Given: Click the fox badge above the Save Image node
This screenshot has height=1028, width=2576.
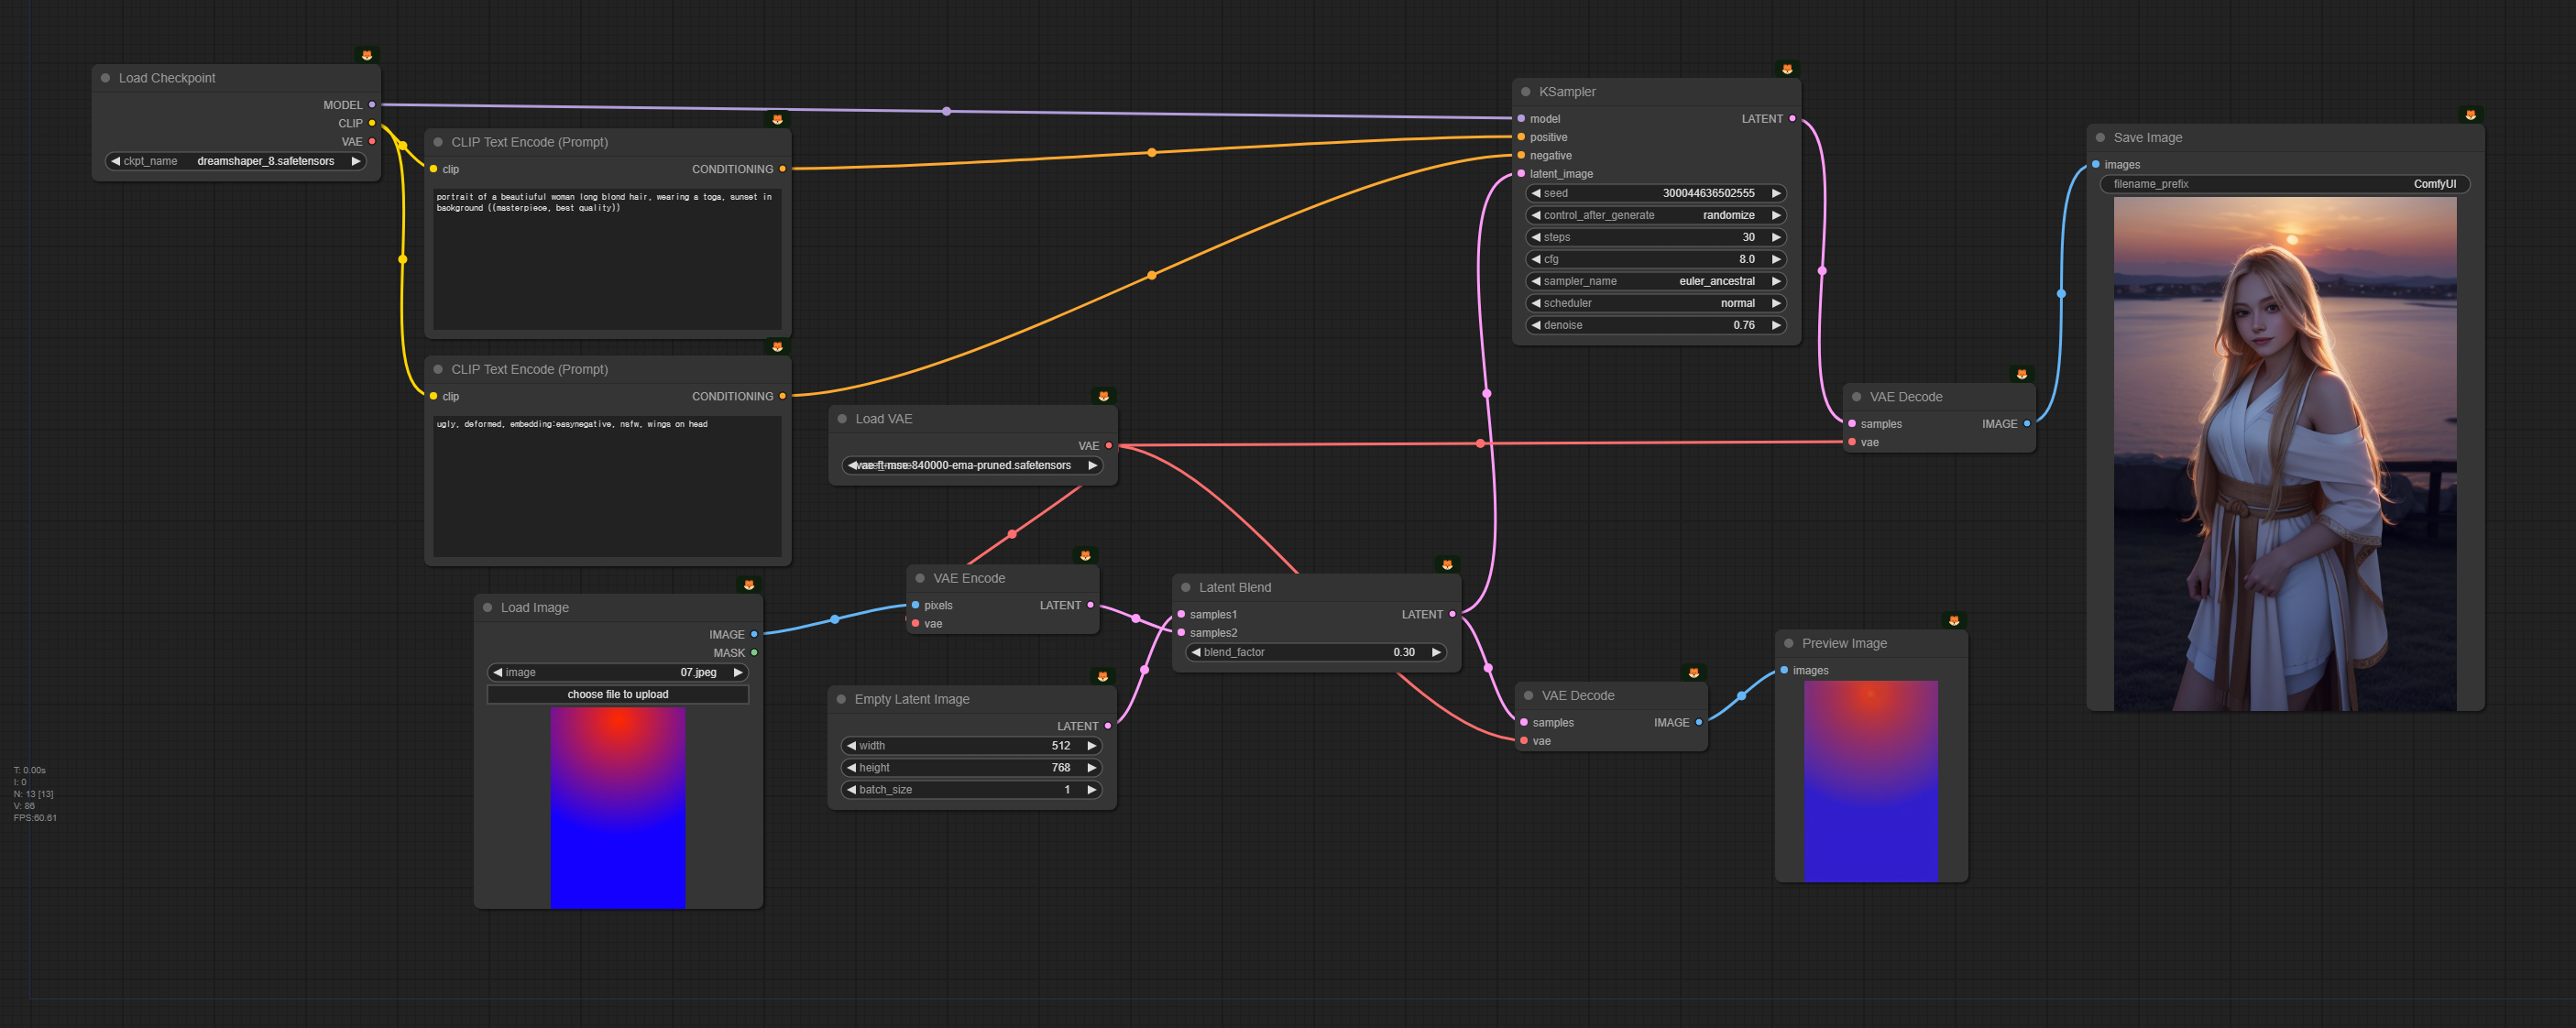Looking at the screenshot, I should (2470, 115).
